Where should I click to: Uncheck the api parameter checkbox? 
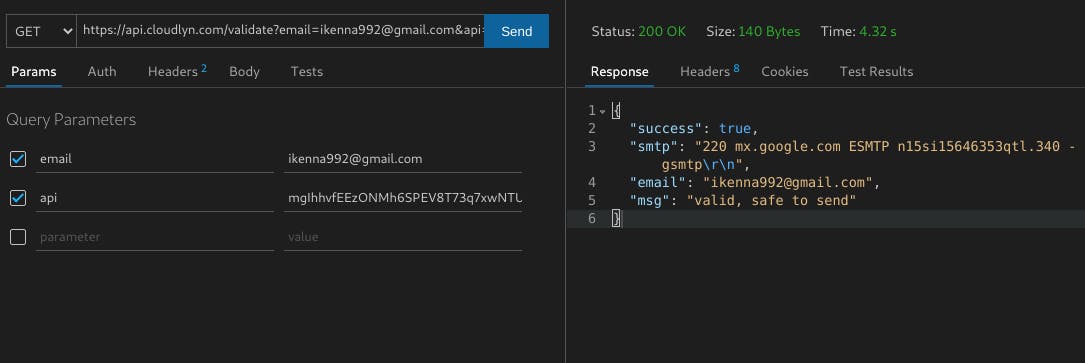18,198
